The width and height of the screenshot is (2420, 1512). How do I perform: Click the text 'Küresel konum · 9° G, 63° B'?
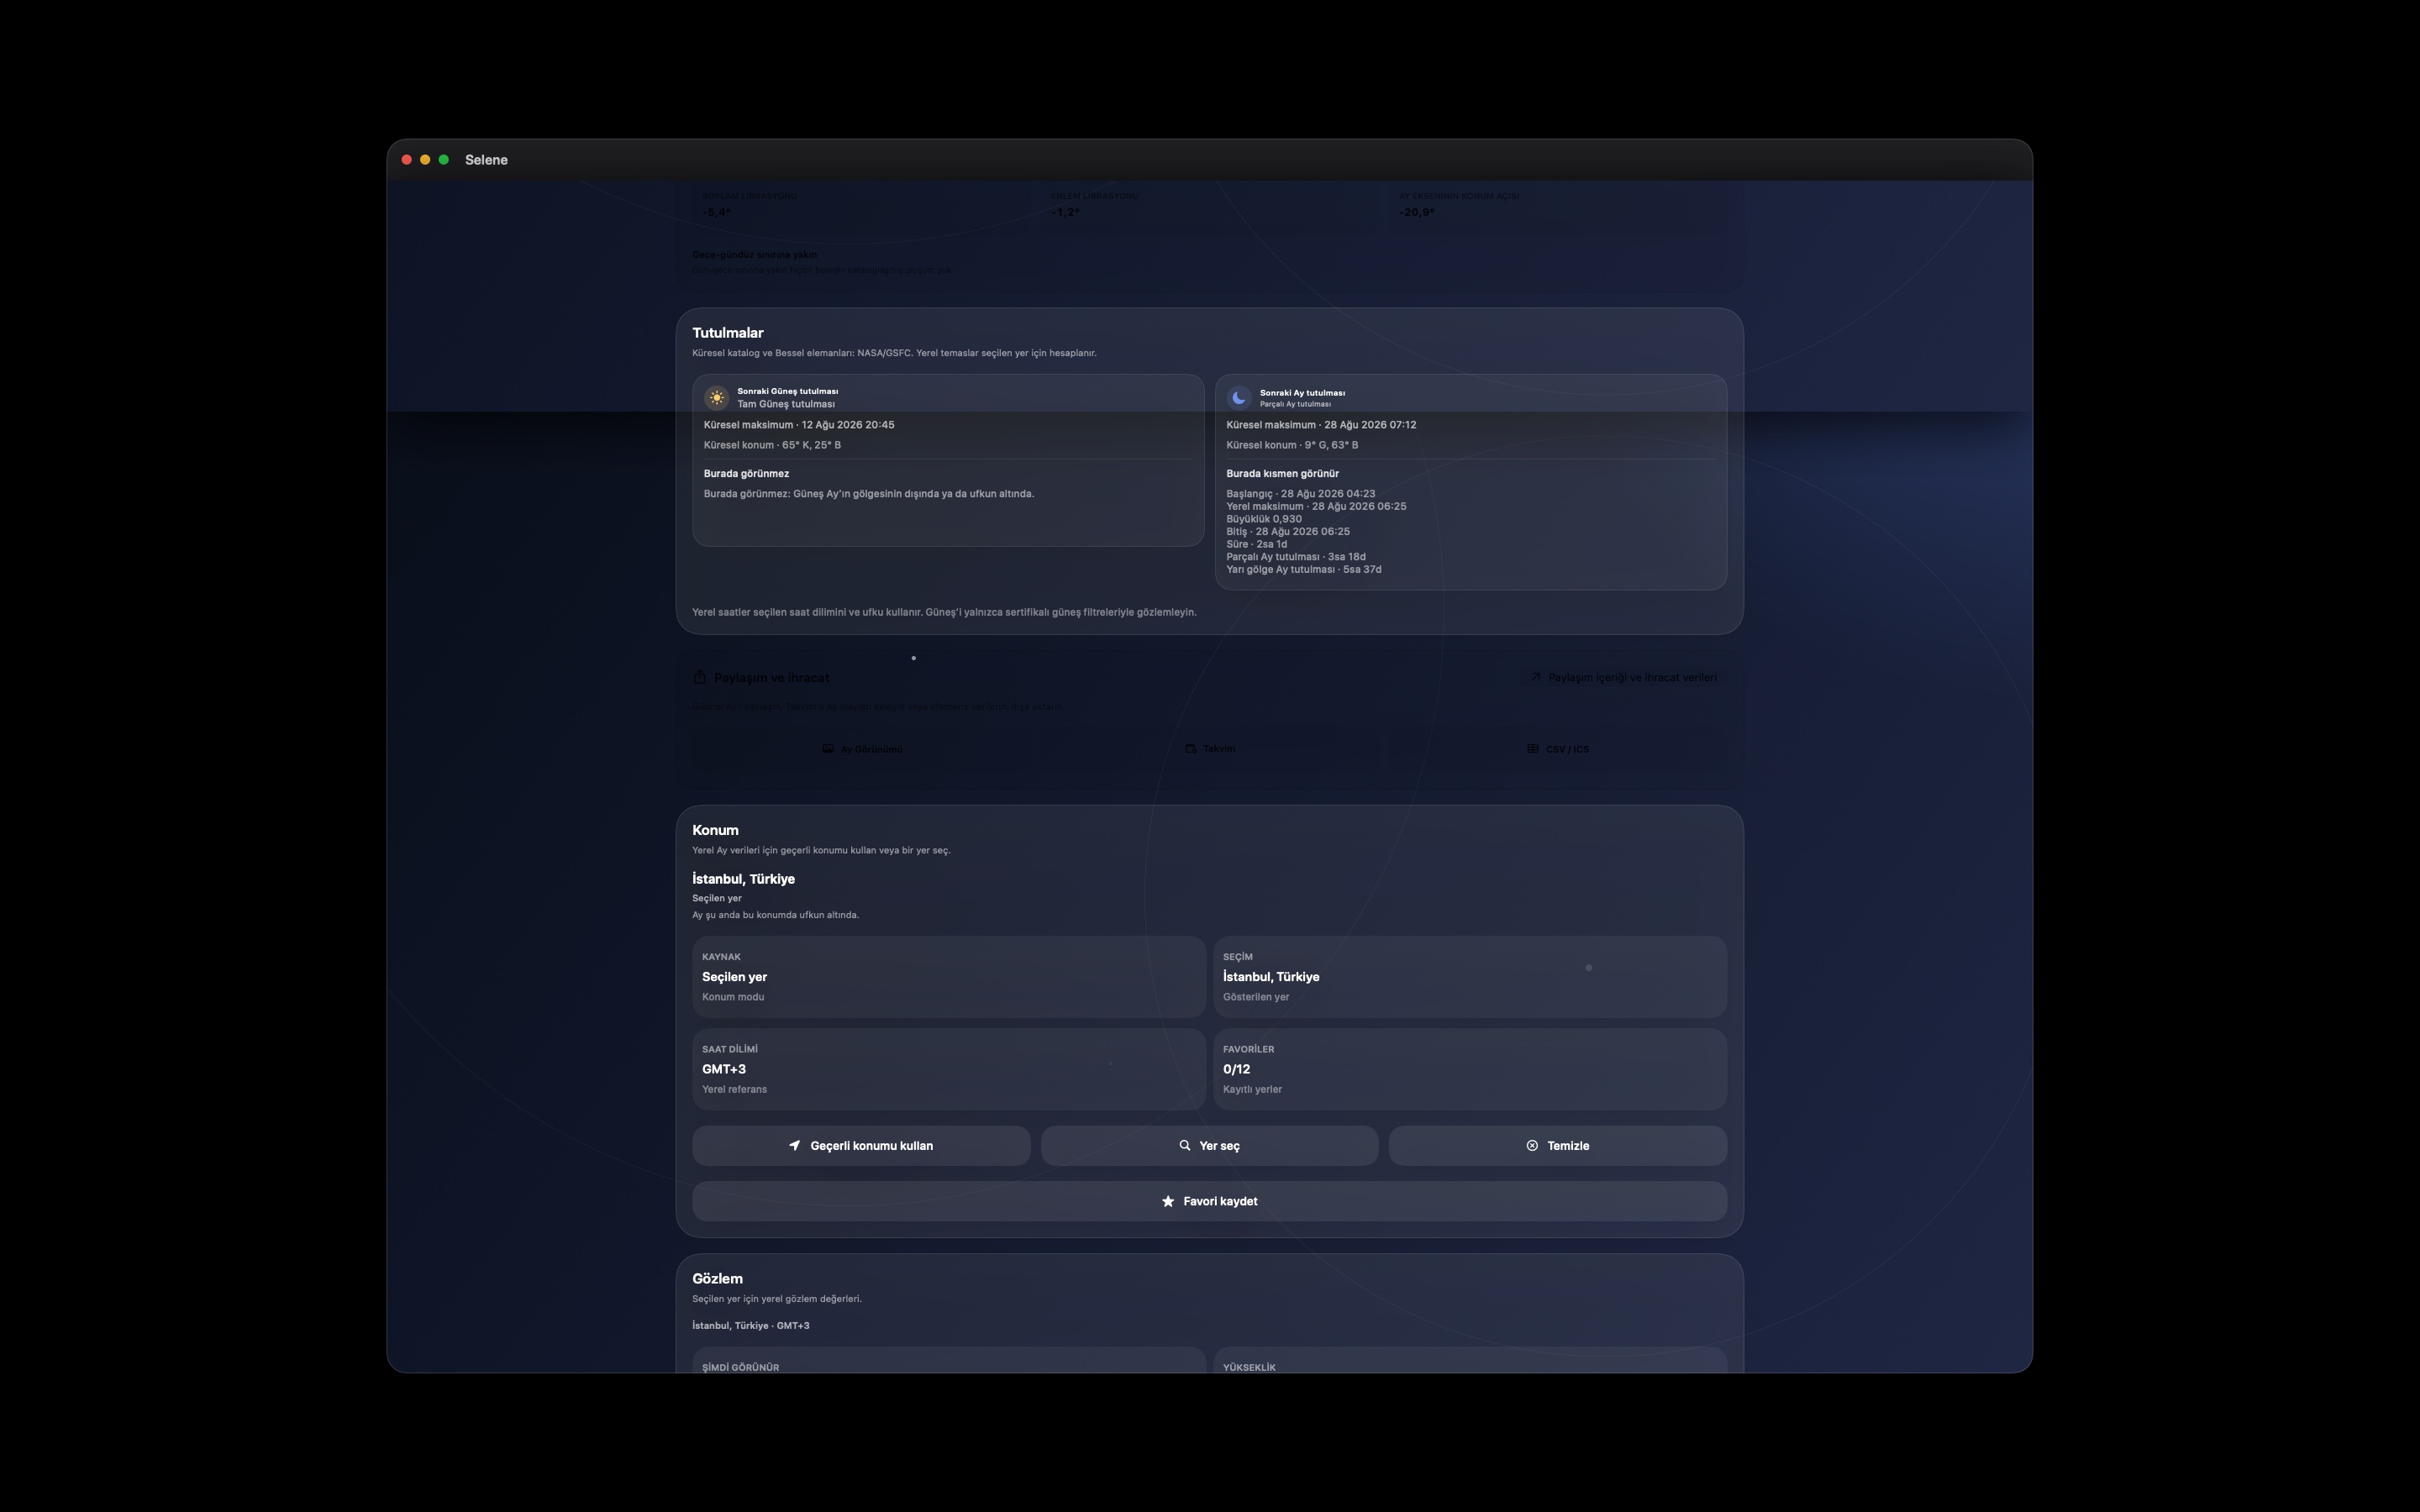point(1292,445)
